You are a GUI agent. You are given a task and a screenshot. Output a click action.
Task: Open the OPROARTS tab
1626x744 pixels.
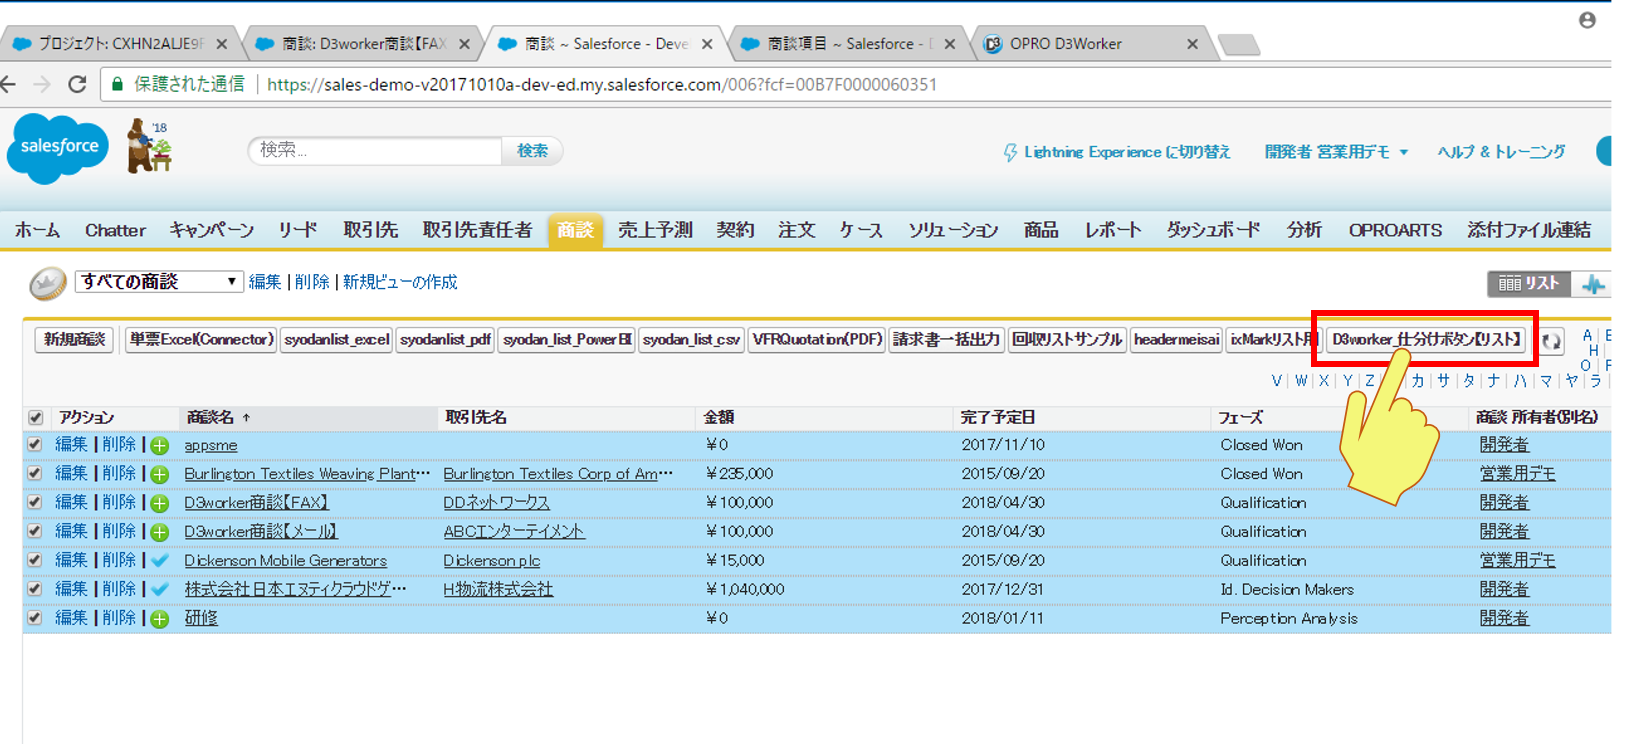pyautogui.click(x=1395, y=230)
